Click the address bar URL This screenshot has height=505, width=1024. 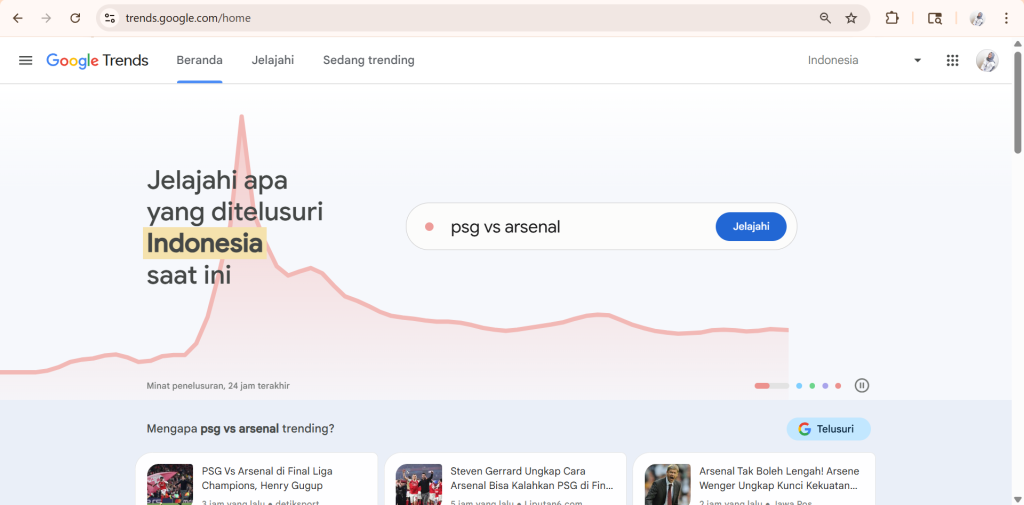[188, 18]
